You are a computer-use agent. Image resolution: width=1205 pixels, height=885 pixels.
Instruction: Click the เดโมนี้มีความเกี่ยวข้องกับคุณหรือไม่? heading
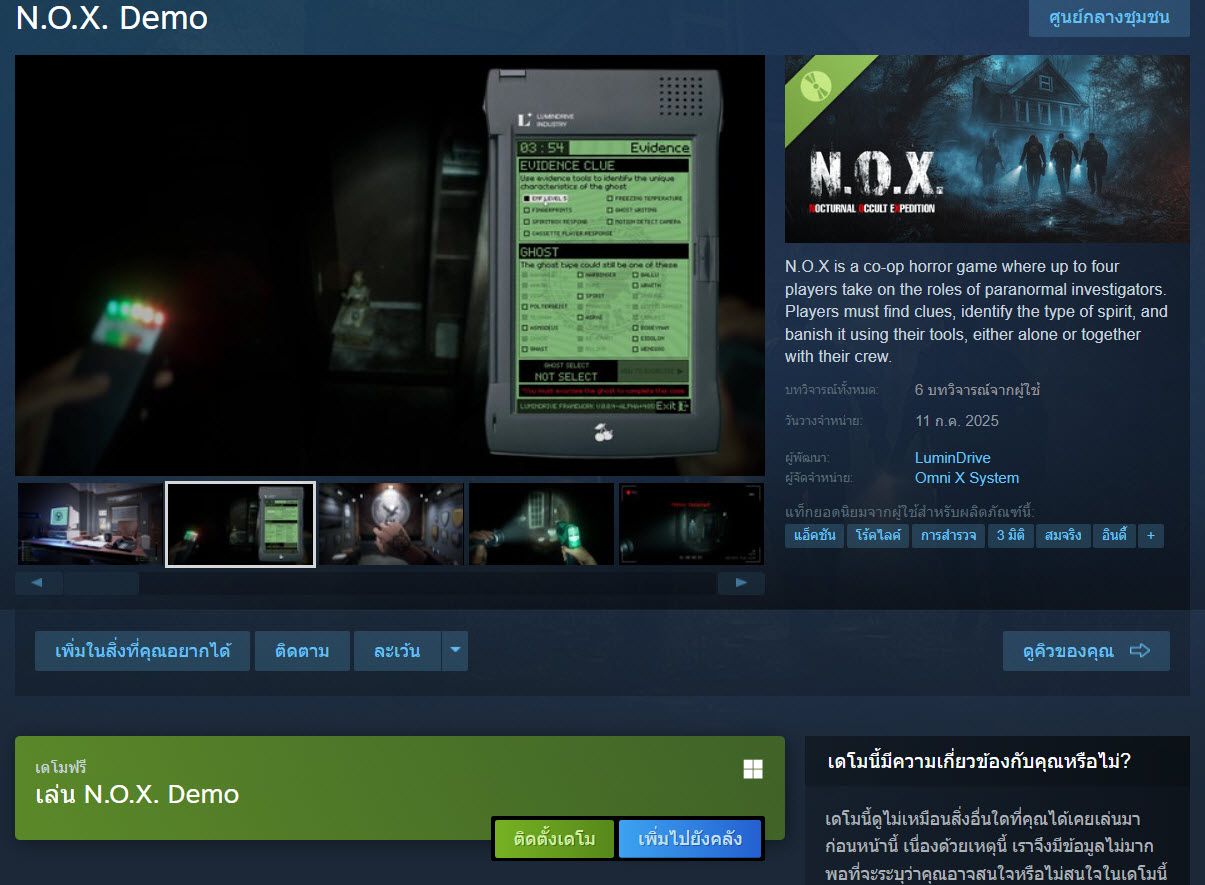(979, 762)
